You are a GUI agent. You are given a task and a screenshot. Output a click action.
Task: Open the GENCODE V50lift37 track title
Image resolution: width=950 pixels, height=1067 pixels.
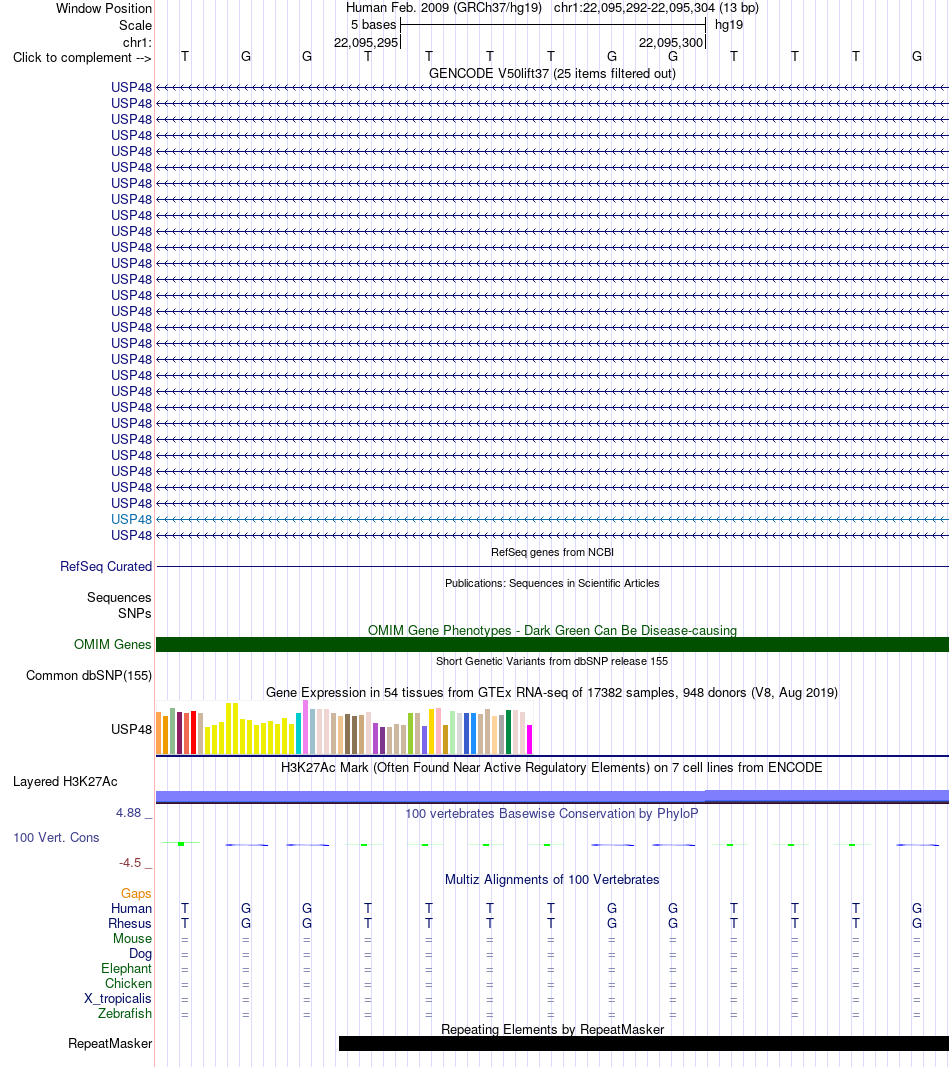tap(552, 73)
